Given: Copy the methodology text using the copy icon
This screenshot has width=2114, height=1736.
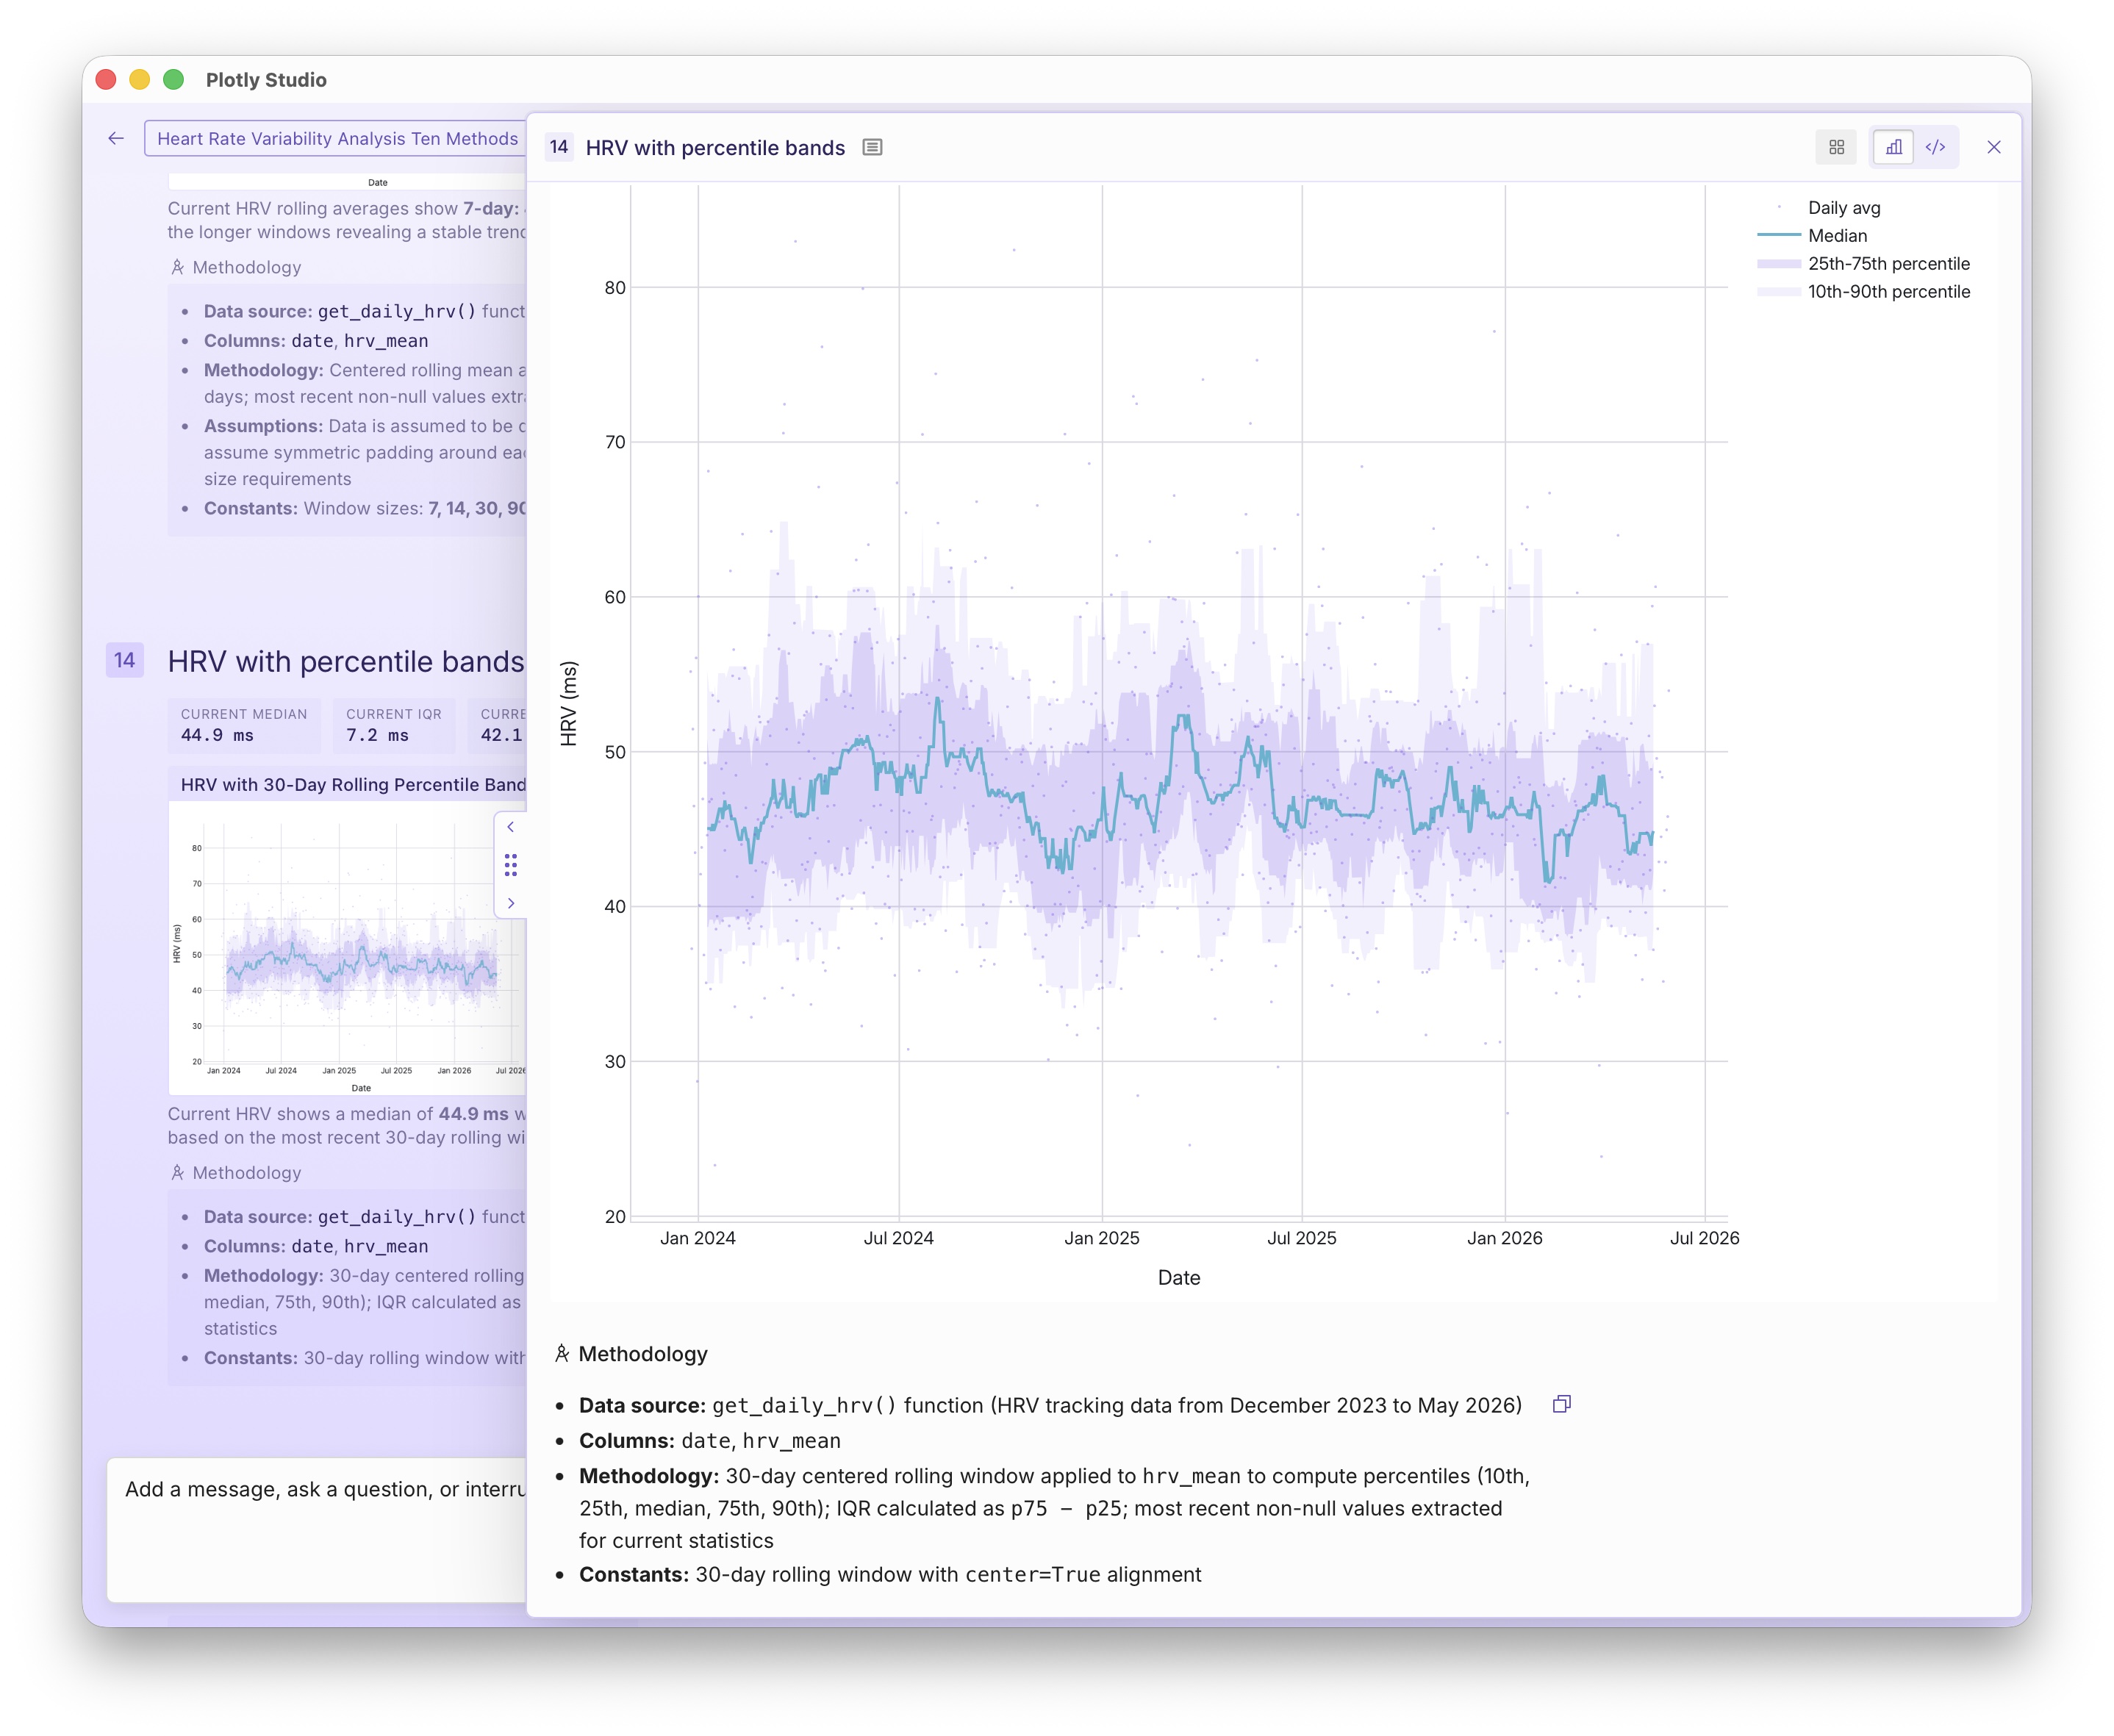Looking at the screenshot, I should click(1561, 1404).
